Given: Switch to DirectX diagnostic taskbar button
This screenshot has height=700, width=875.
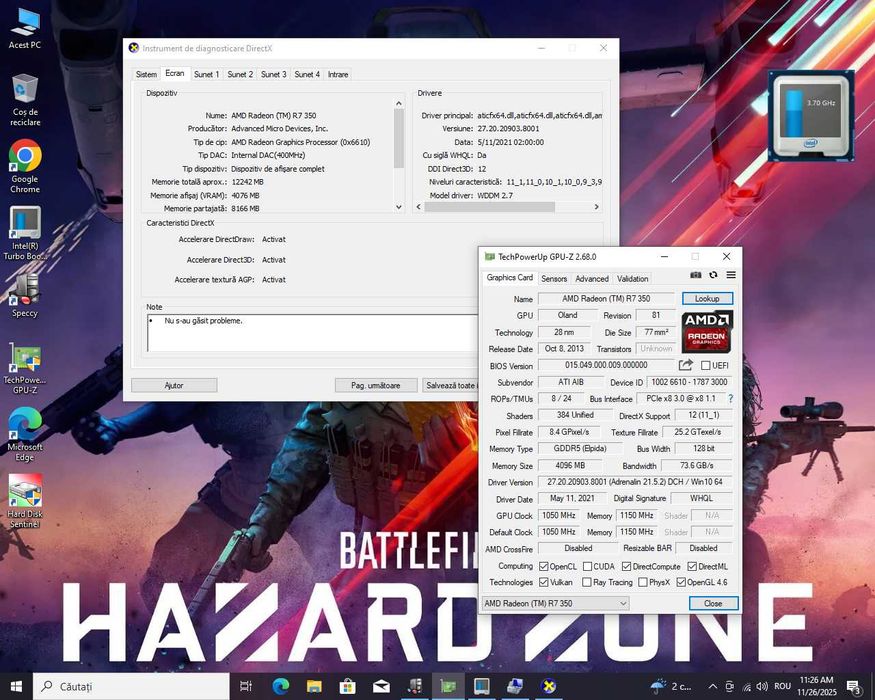Looking at the screenshot, I should click(x=549, y=686).
